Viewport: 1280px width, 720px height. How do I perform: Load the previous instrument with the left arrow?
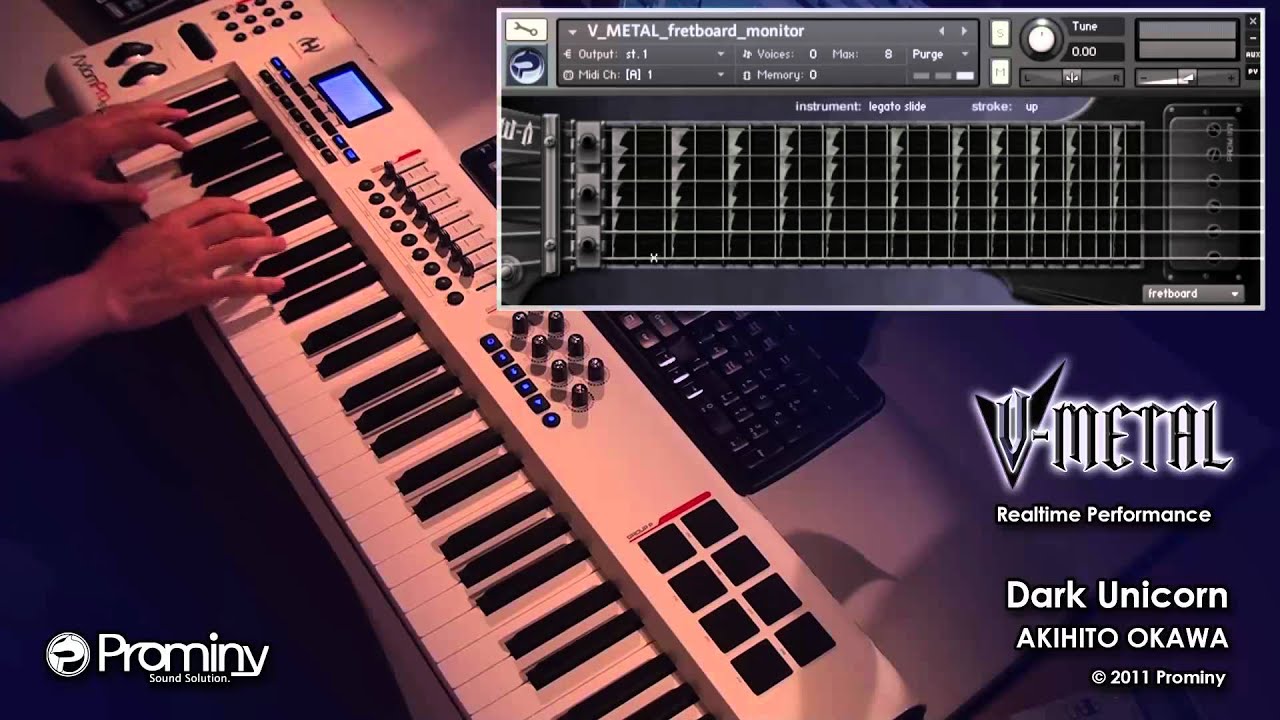pos(941,31)
